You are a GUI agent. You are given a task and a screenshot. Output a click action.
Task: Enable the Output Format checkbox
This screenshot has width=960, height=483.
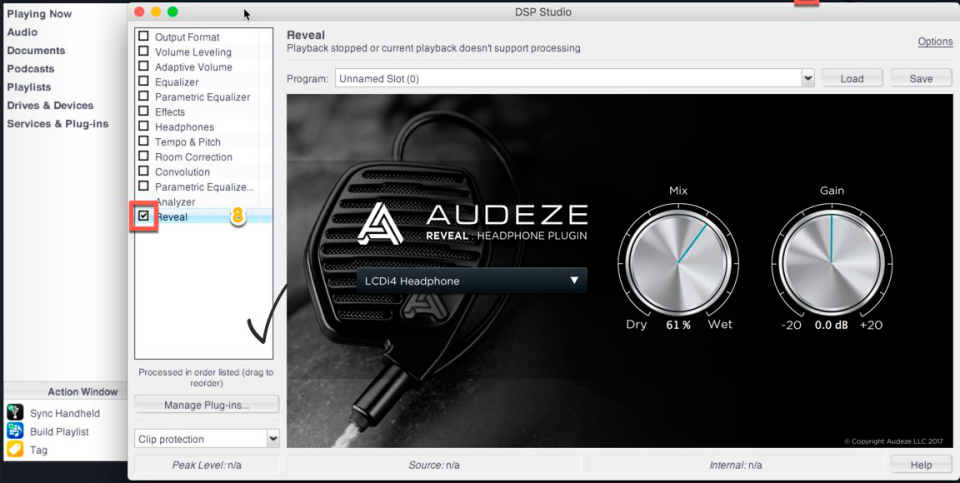143,36
